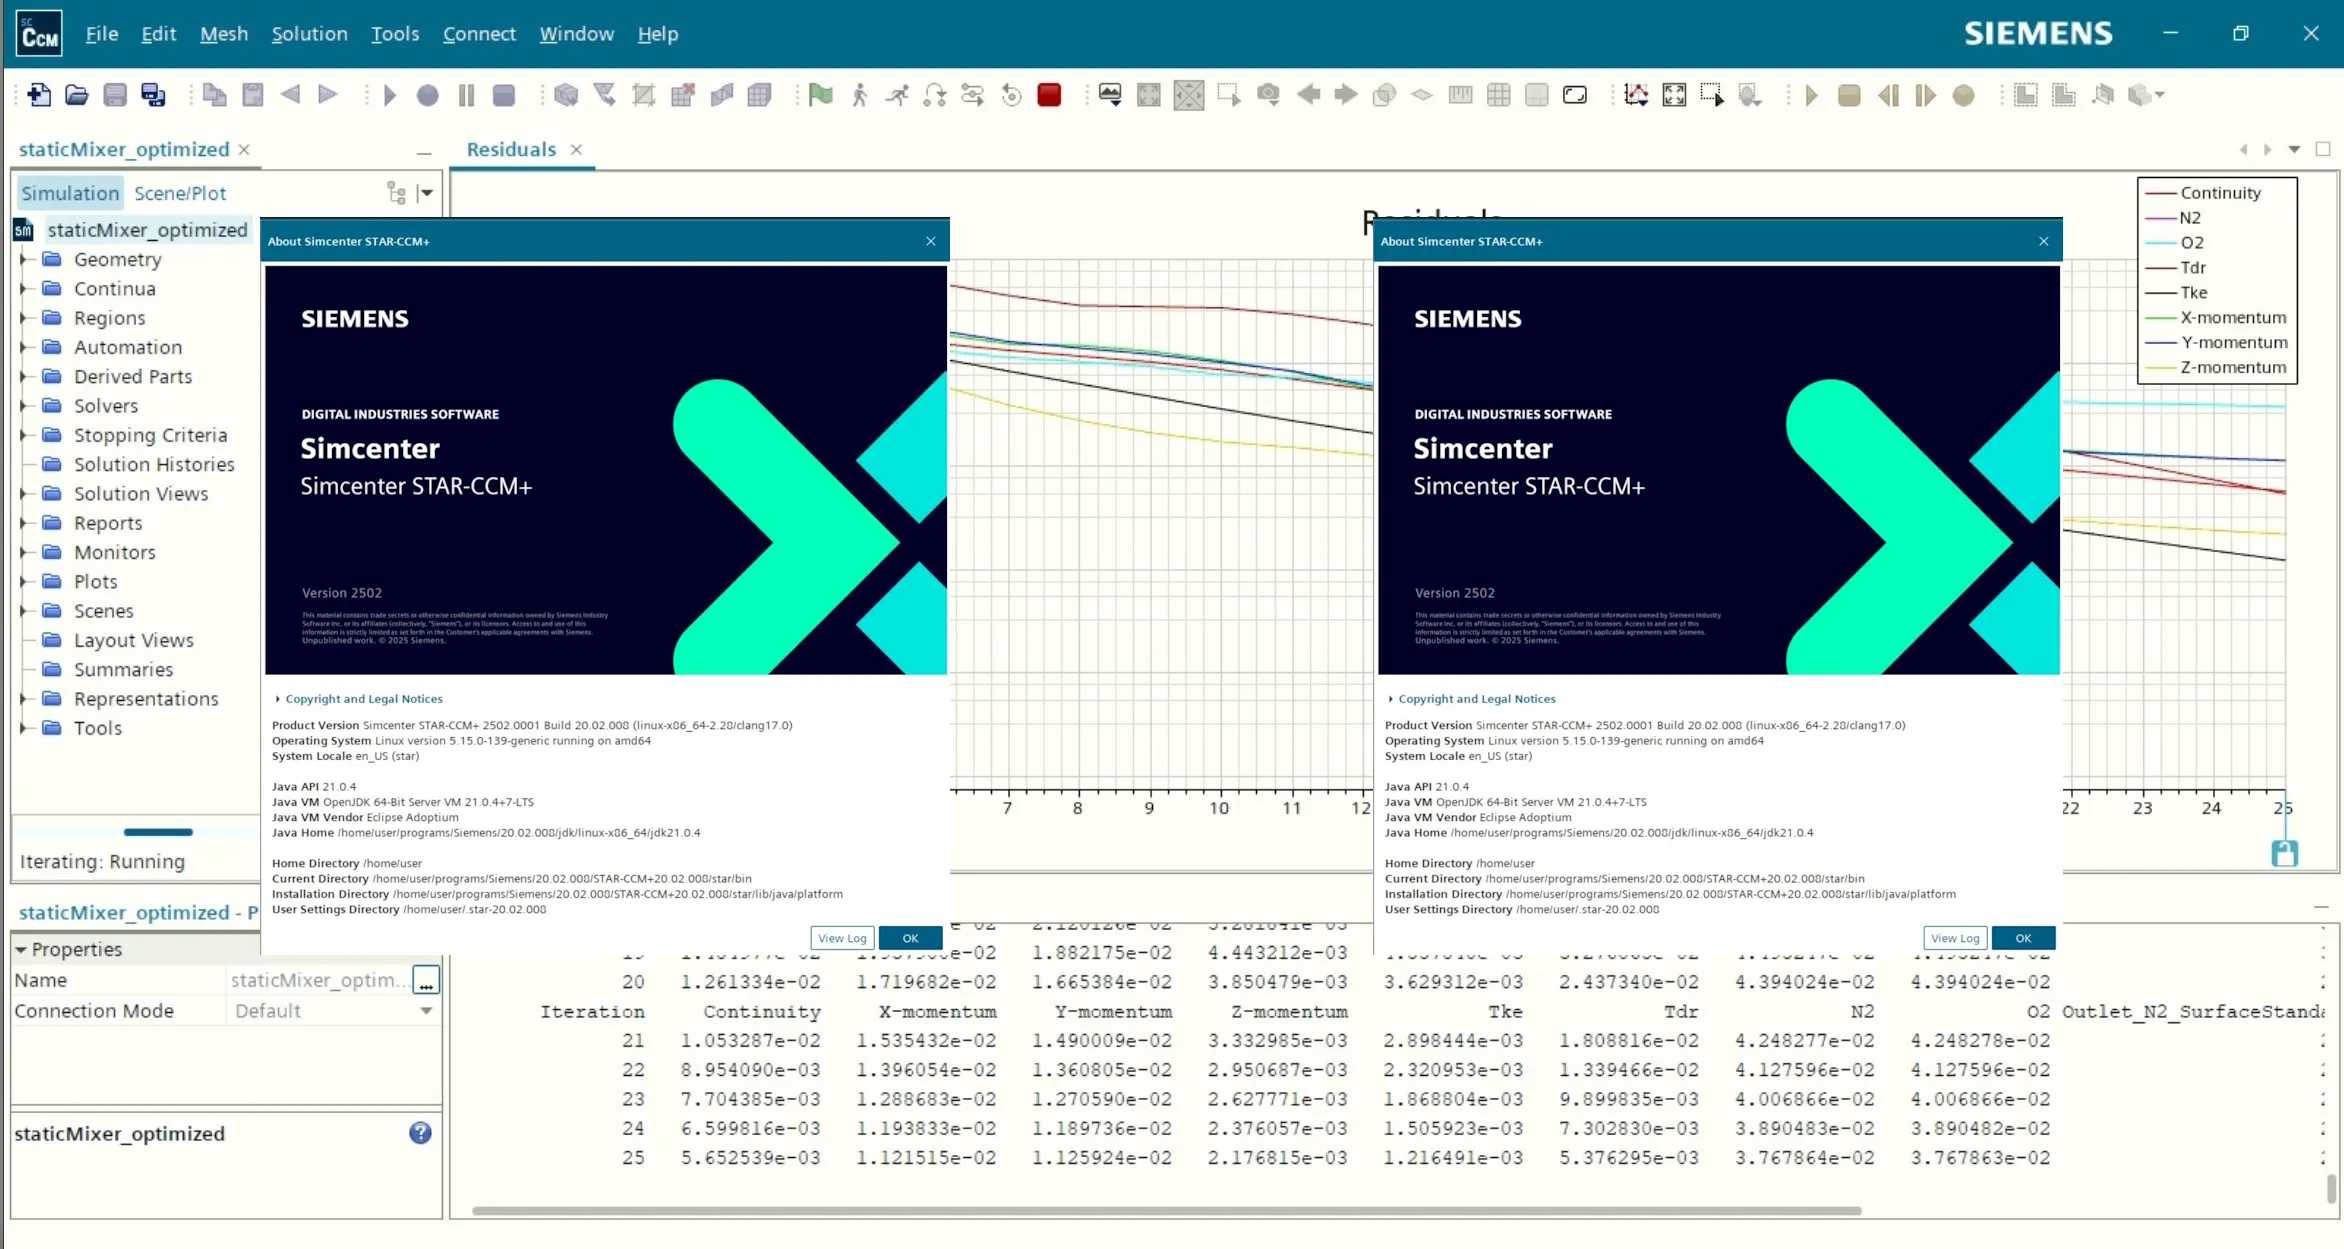Viewport: 2344px width, 1249px height.
Task: Select the plot zoom-selection tool
Action: click(1712, 95)
